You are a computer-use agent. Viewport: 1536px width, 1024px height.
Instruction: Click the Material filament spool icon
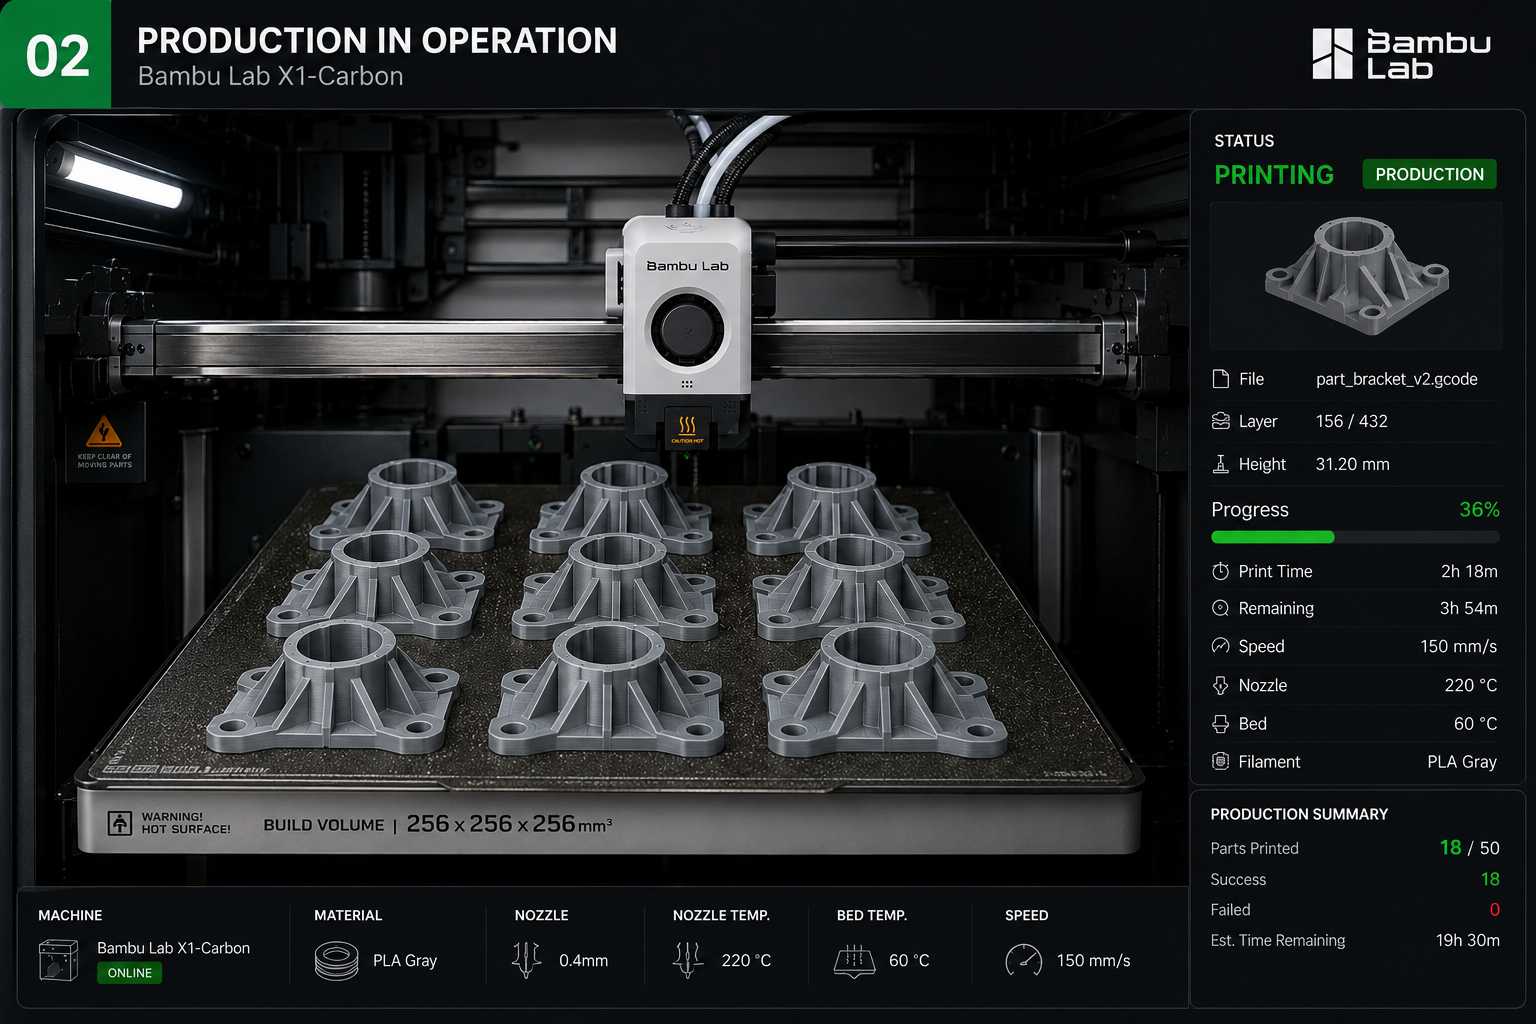point(336,961)
